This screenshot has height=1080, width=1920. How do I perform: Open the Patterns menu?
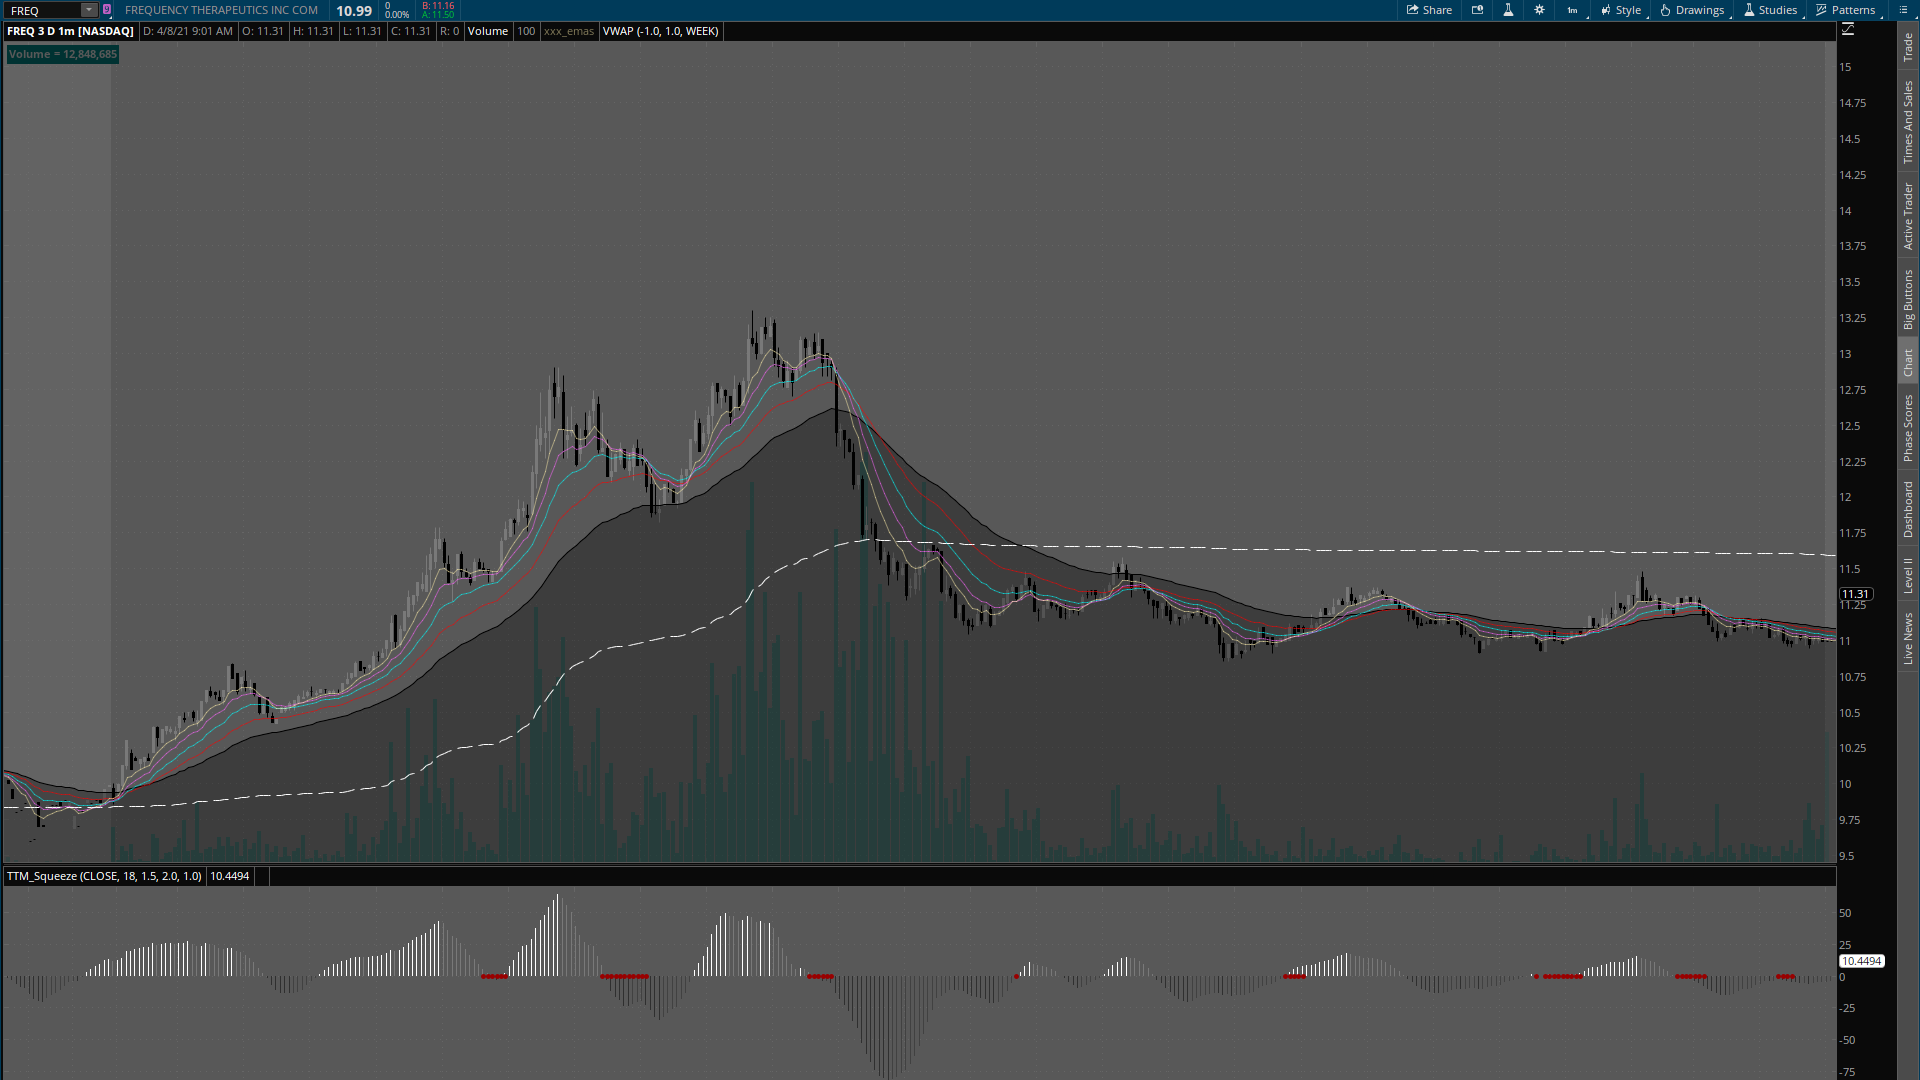tap(1846, 10)
